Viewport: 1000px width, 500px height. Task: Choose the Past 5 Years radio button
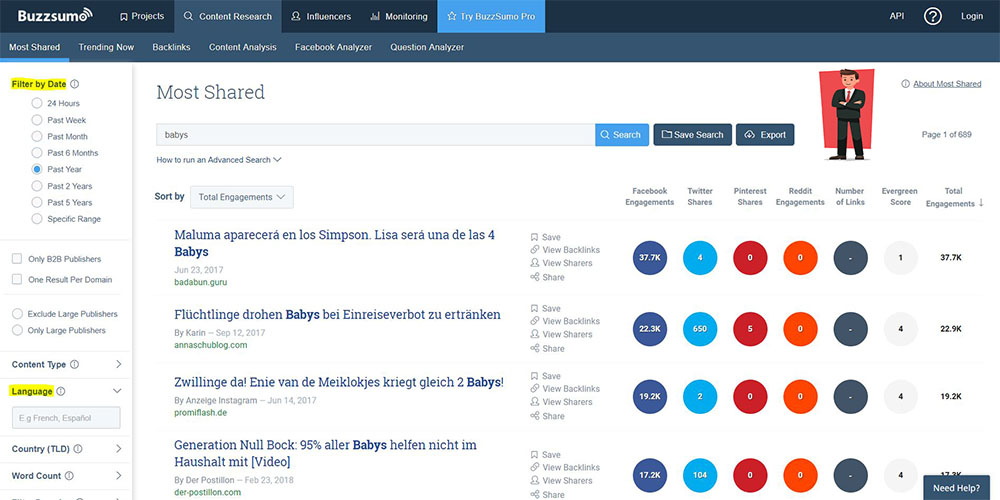(x=36, y=203)
